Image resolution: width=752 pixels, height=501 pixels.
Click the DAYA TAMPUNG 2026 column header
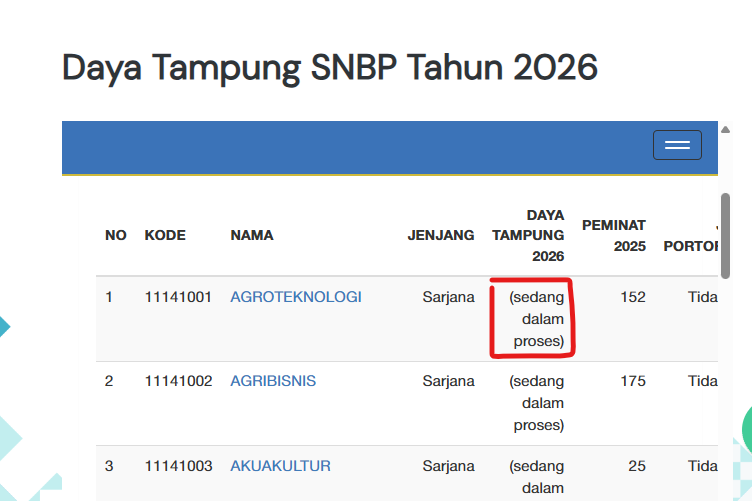[528, 235]
